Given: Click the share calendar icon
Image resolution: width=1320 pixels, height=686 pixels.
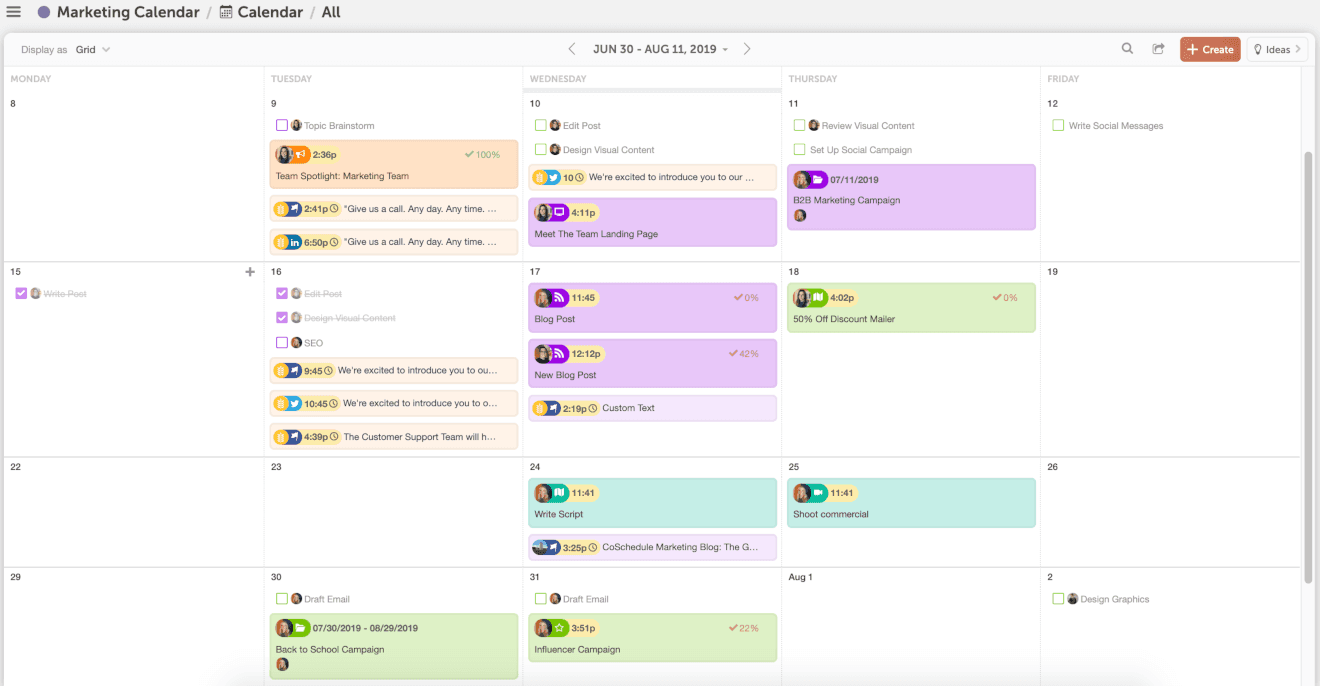Looking at the screenshot, I should (1158, 49).
